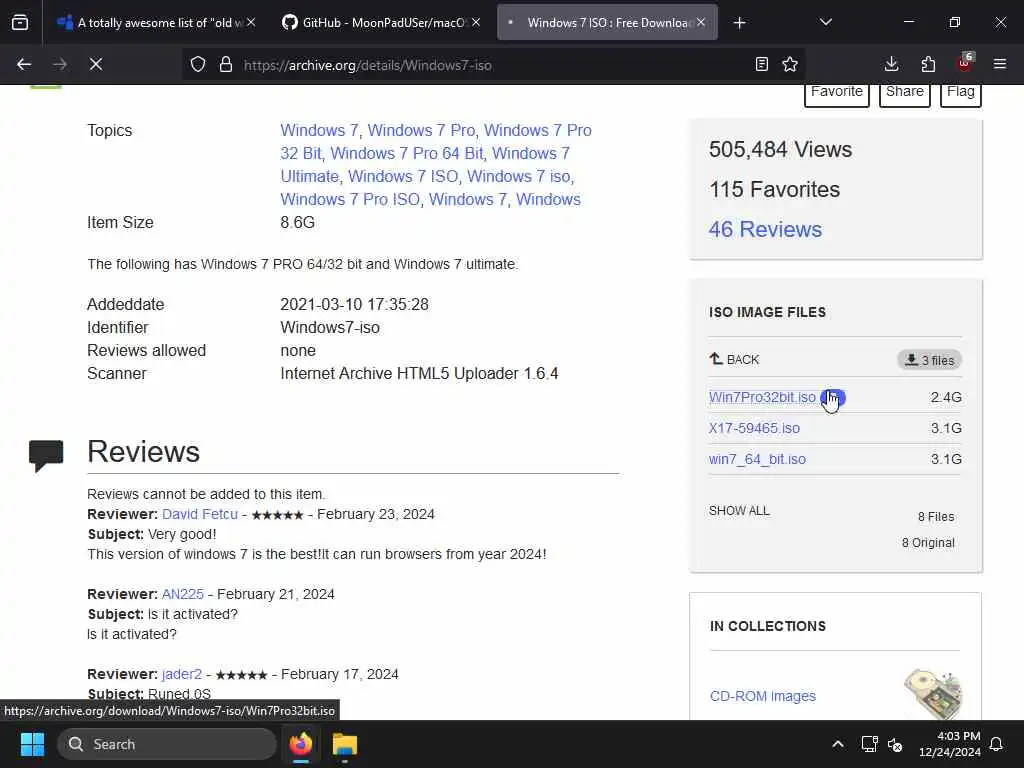Stop loading the page

(x=96, y=64)
